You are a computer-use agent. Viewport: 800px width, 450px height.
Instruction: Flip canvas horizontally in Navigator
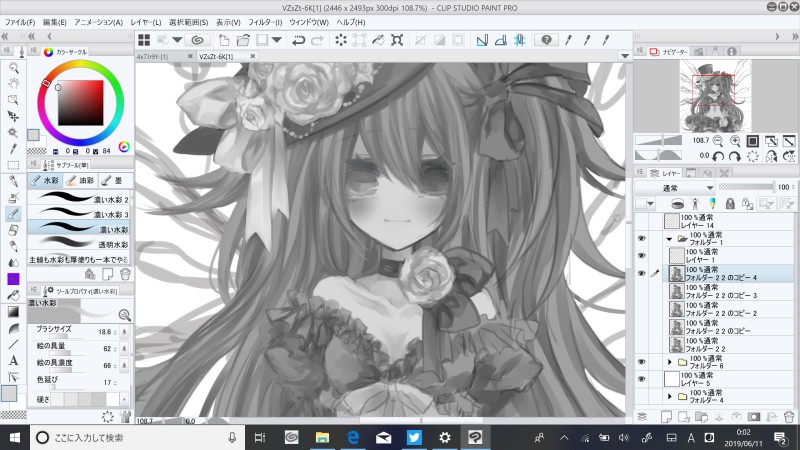771,156
